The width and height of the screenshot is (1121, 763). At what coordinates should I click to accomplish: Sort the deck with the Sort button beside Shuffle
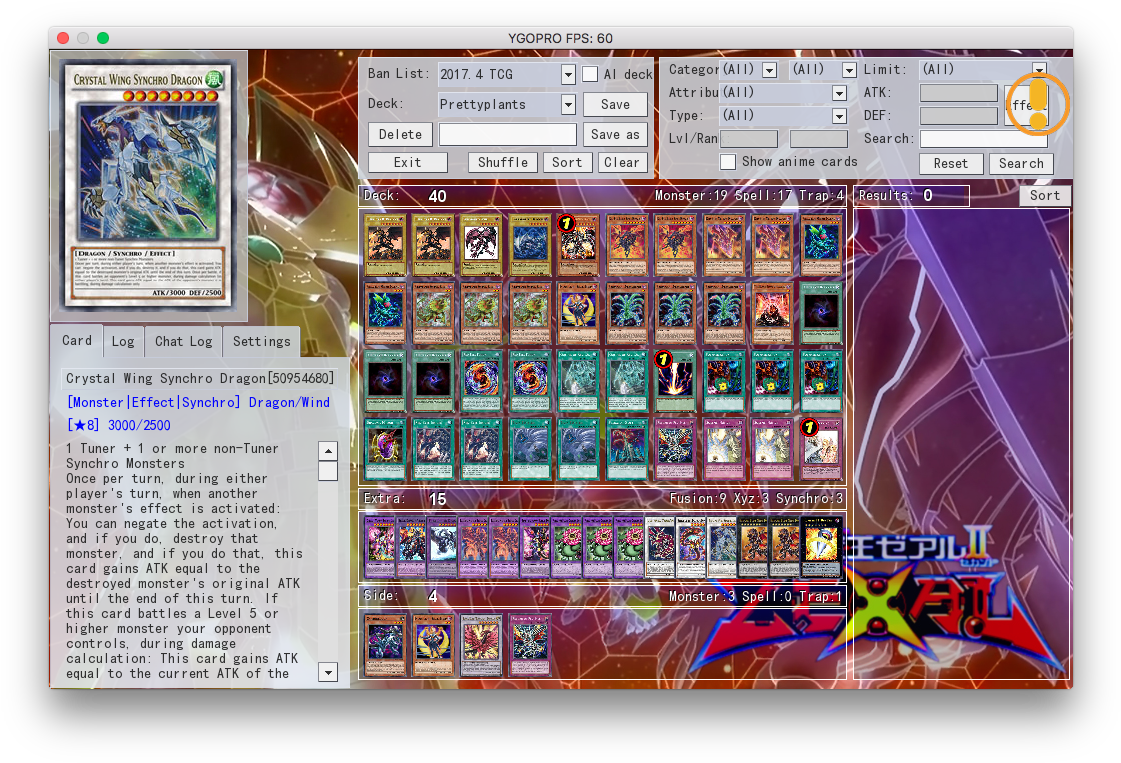567,162
